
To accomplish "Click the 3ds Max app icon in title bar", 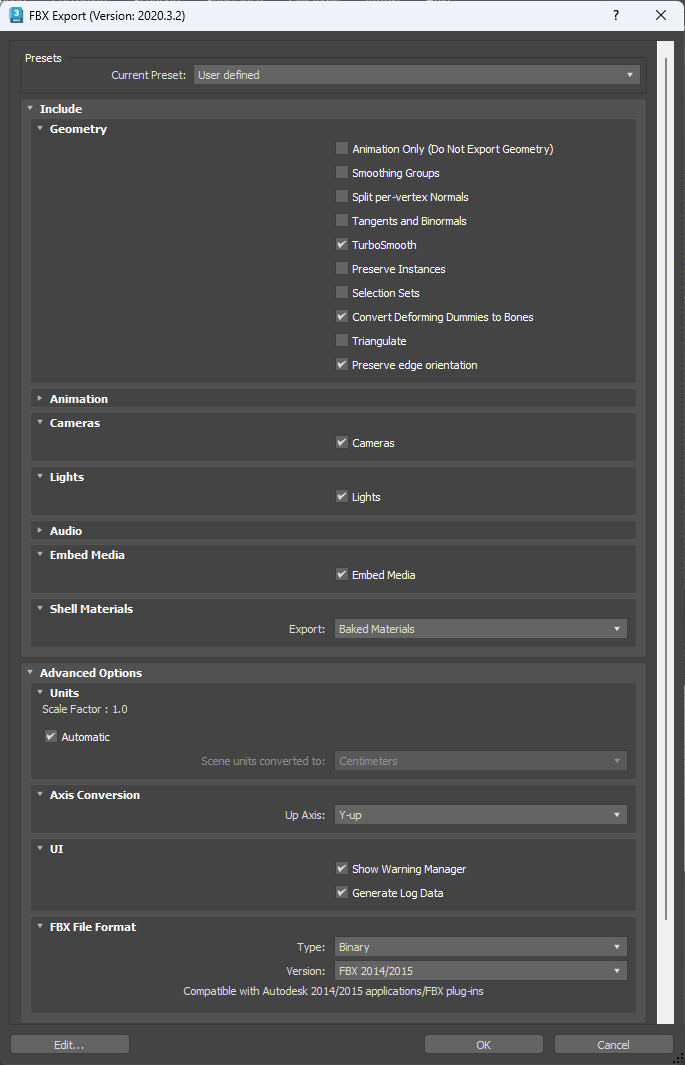I will pyautogui.click(x=16, y=16).
